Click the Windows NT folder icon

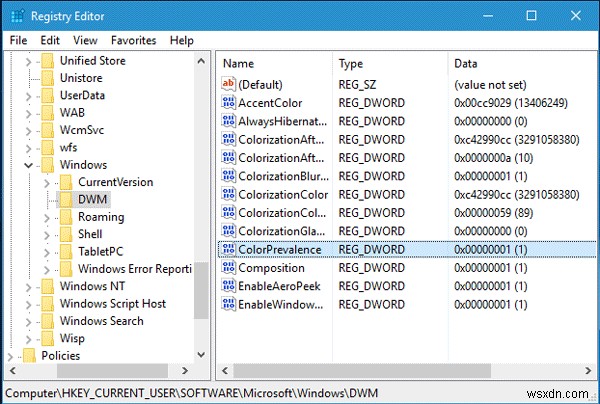tap(48, 286)
